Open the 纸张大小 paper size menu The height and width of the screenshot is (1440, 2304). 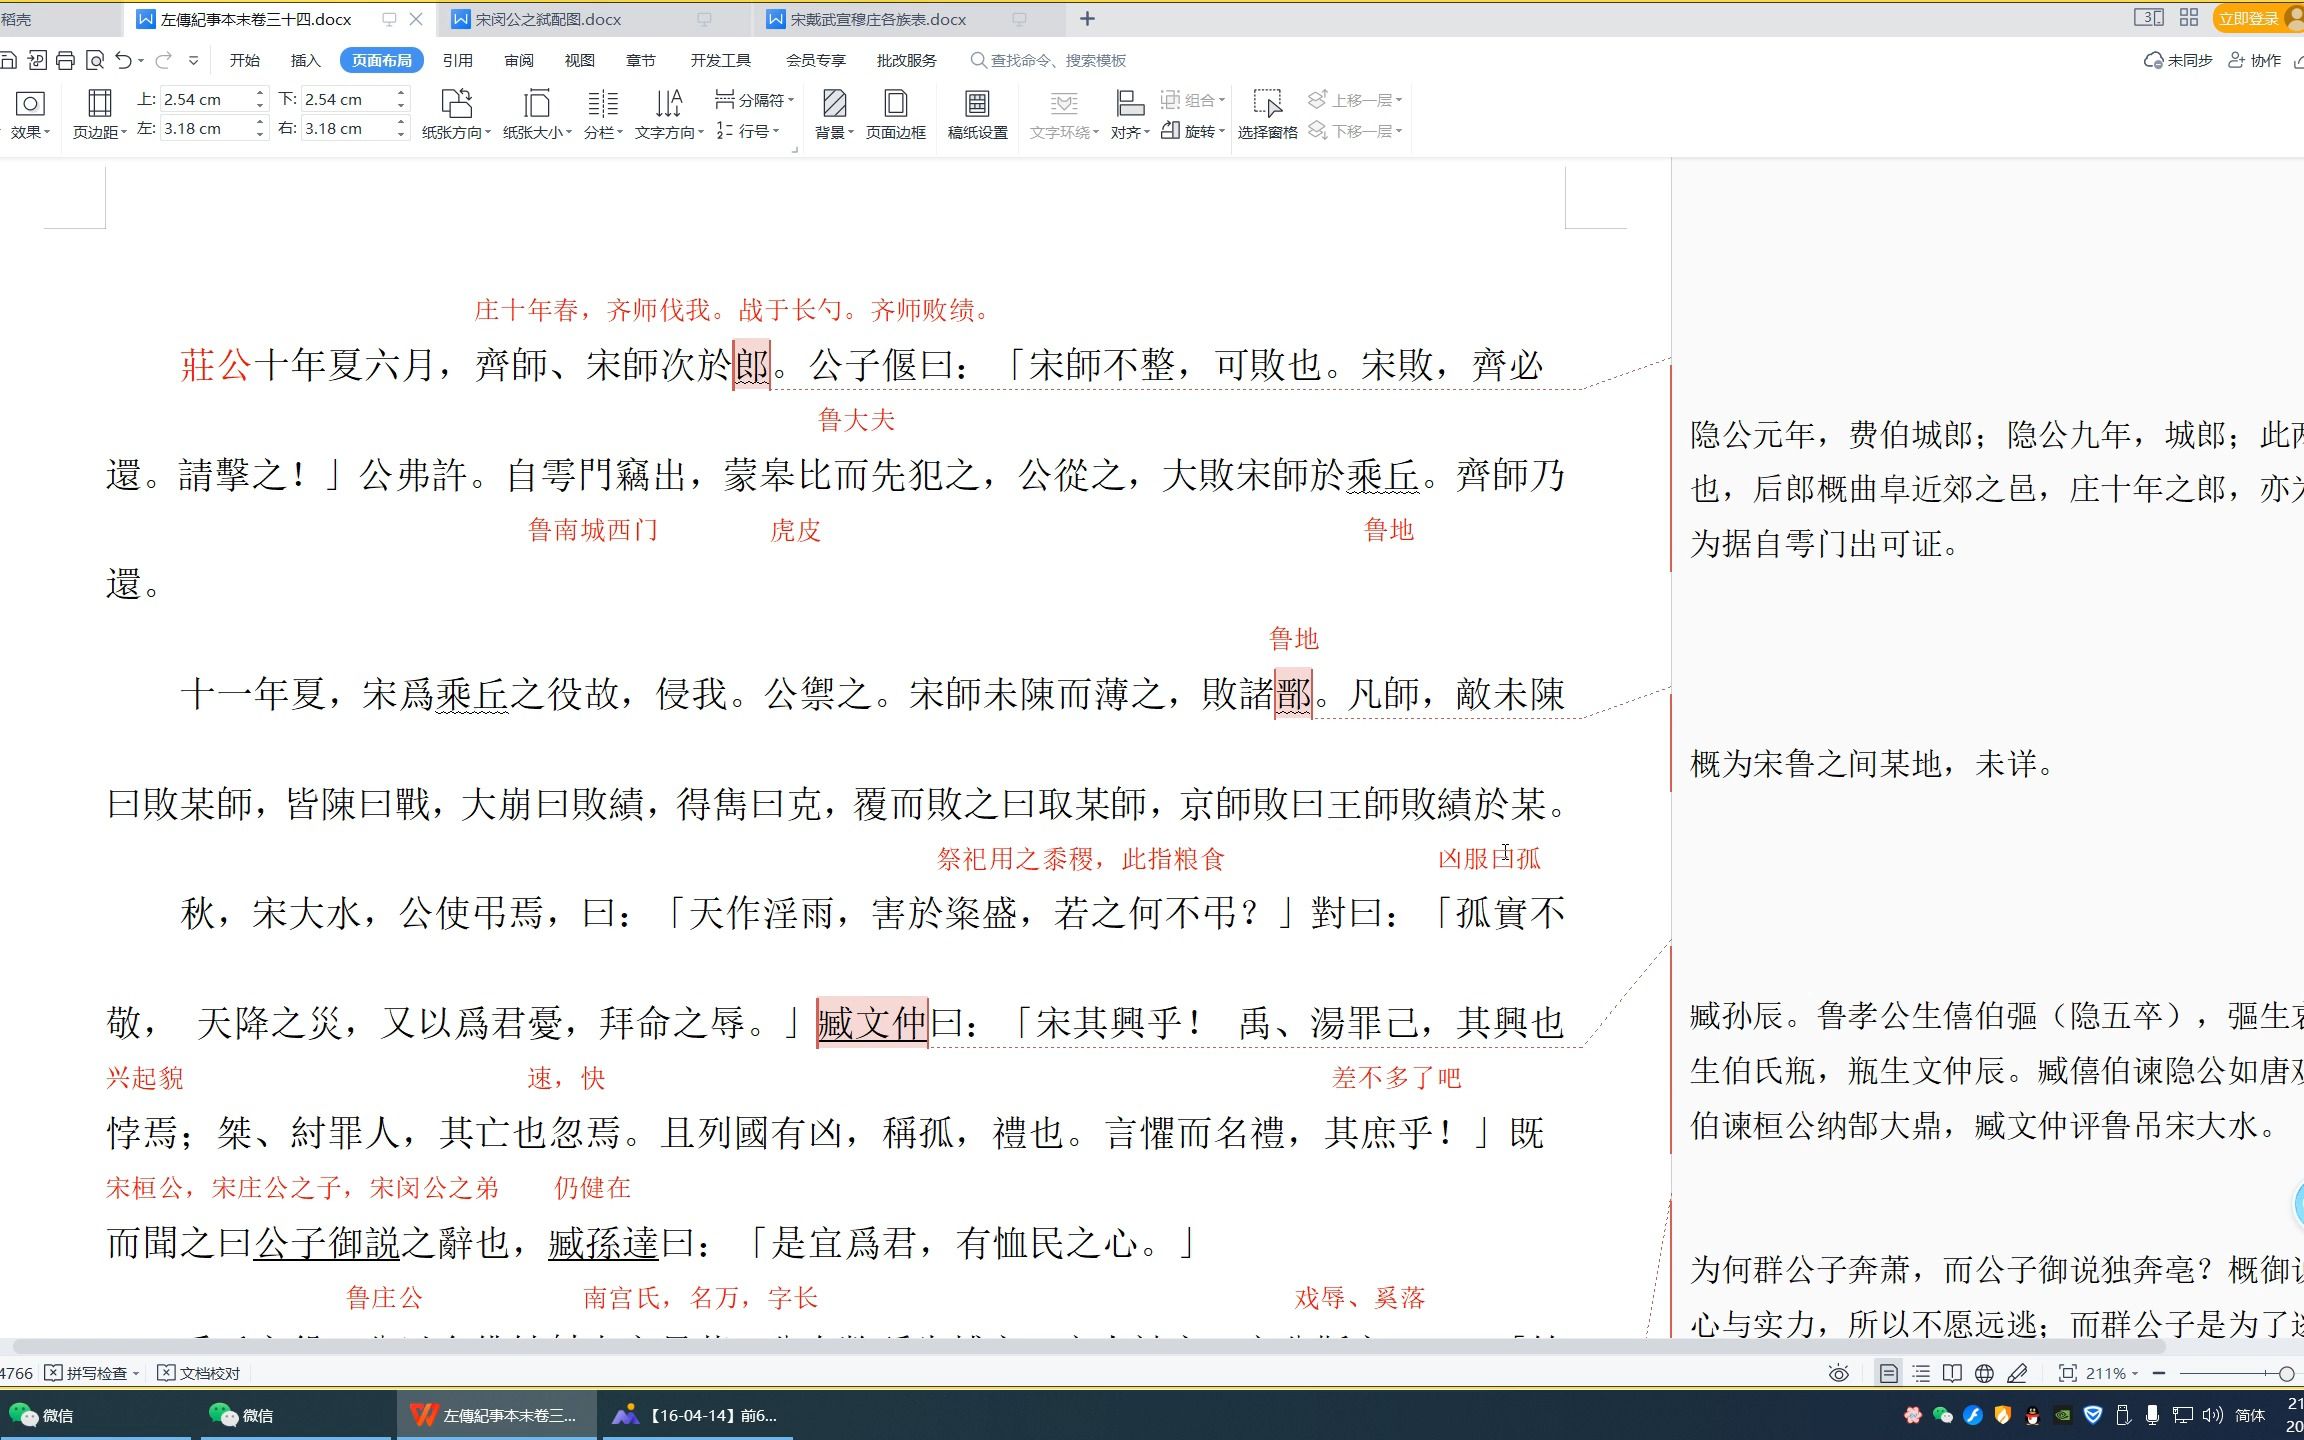point(537,114)
